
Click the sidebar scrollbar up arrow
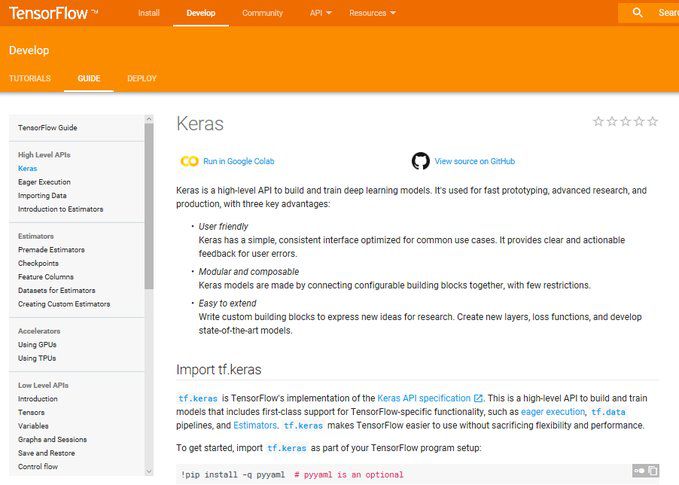(x=149, y=119)
